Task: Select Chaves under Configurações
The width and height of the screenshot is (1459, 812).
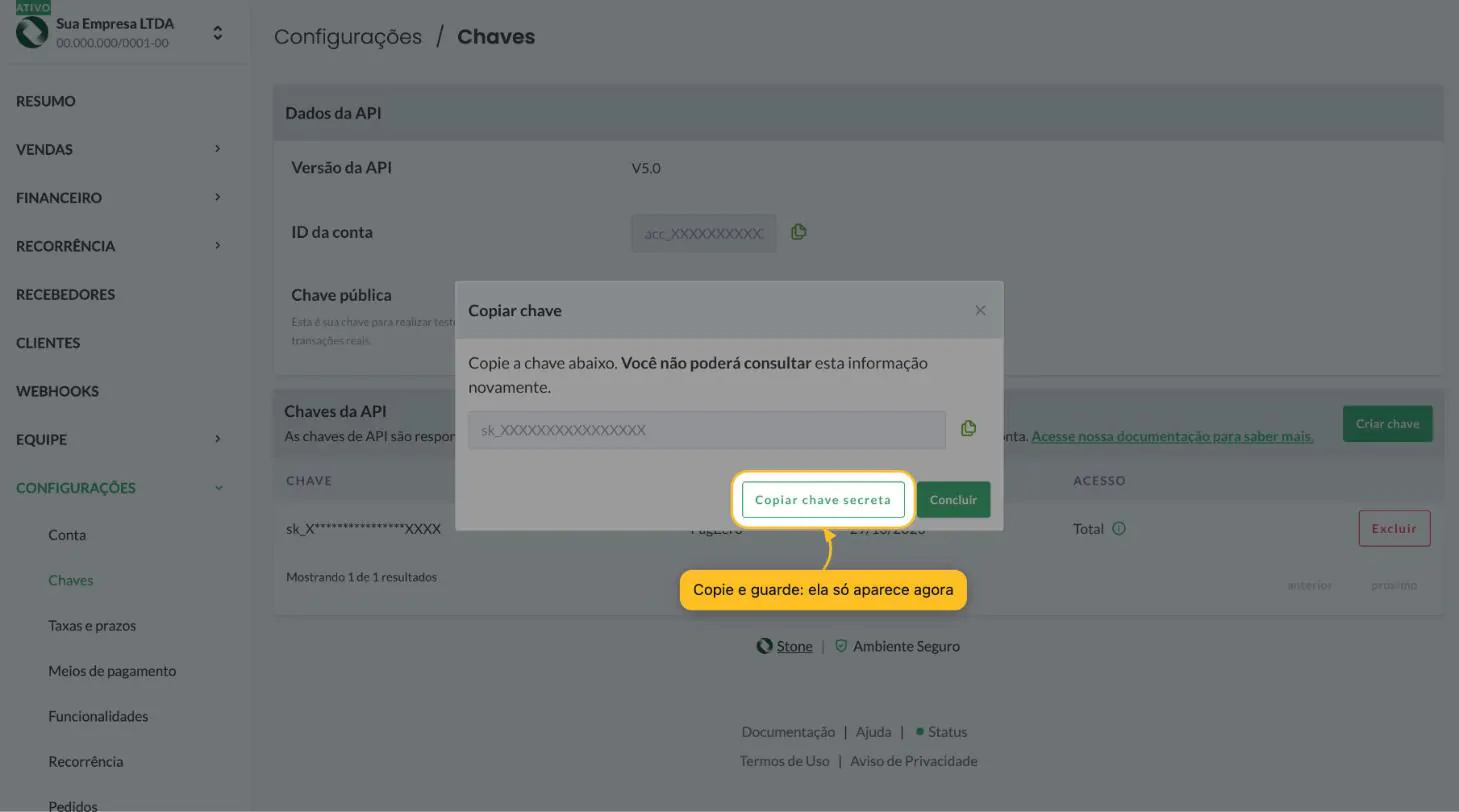Action: point(70,580)
